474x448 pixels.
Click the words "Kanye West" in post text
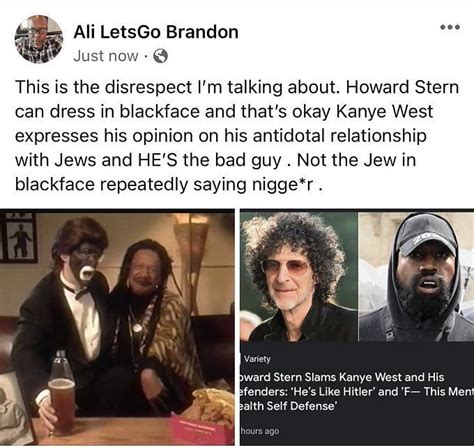coord(384,112)
